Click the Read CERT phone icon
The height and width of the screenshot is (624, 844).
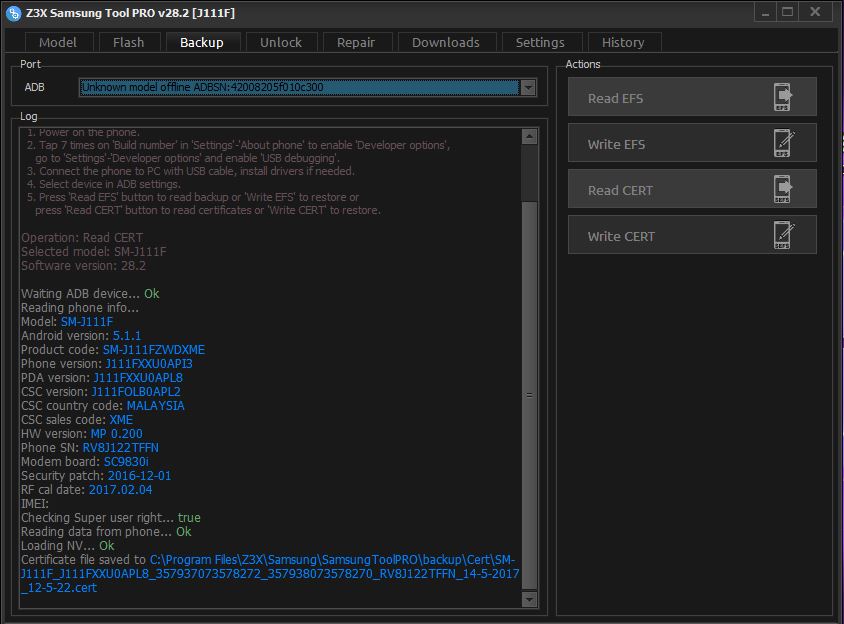783,189
